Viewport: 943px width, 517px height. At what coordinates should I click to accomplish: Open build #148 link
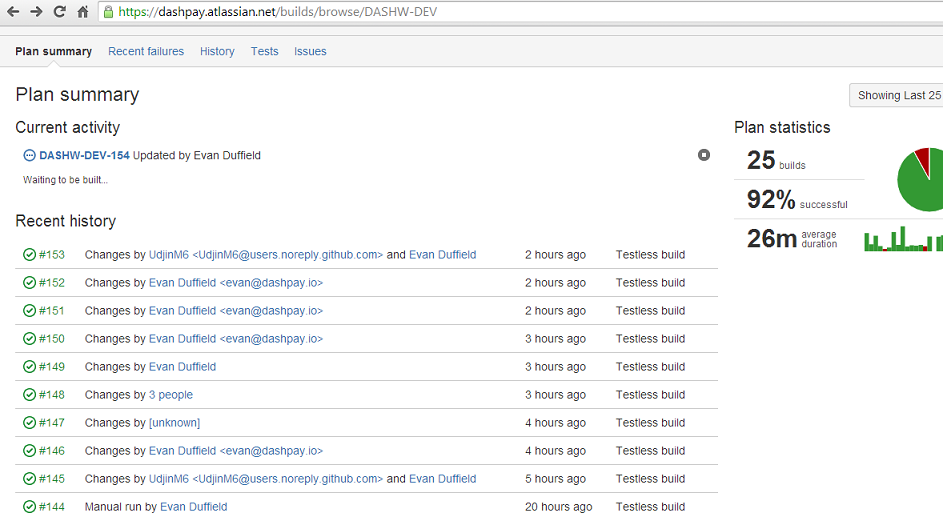coord(52,395)
